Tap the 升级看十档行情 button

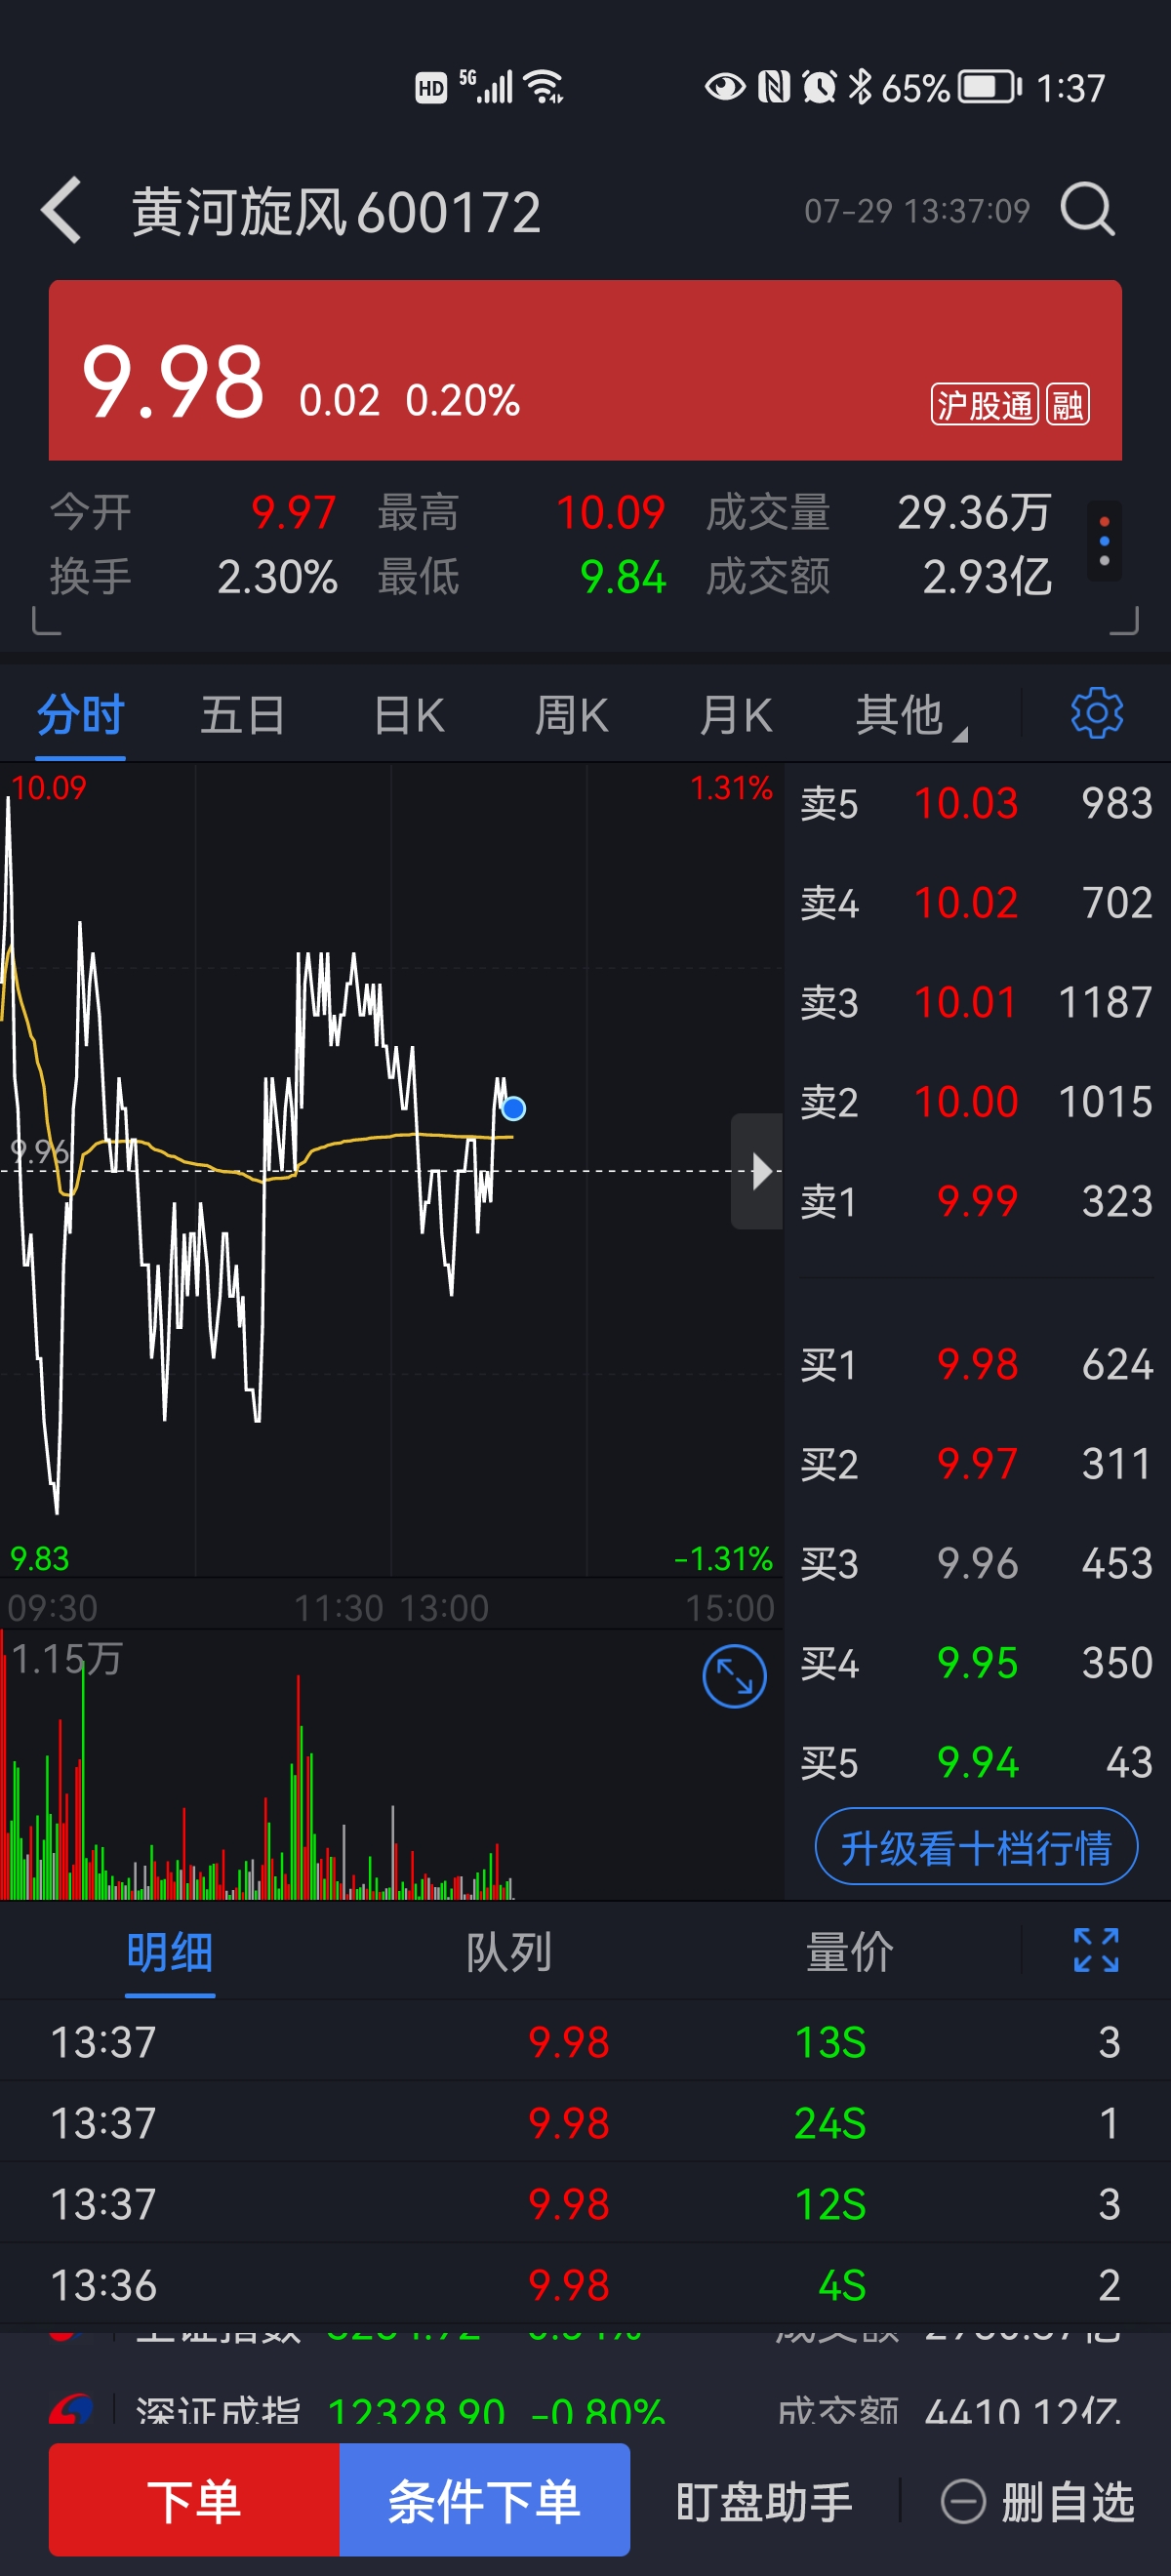pyautogui.click(x=976, y=1846)
